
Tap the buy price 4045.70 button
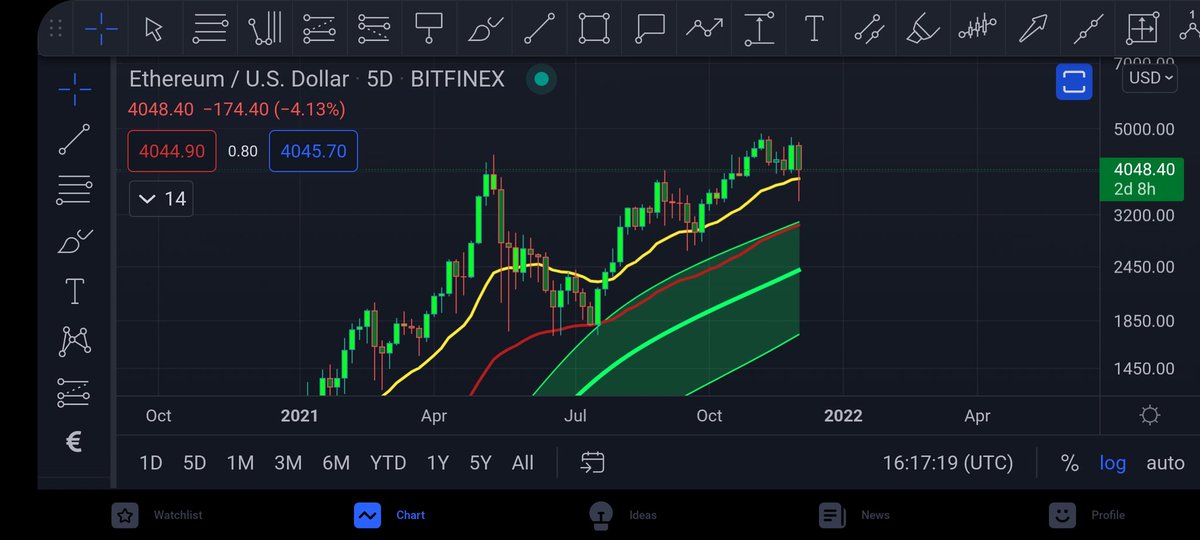click(x=313, y=151)
